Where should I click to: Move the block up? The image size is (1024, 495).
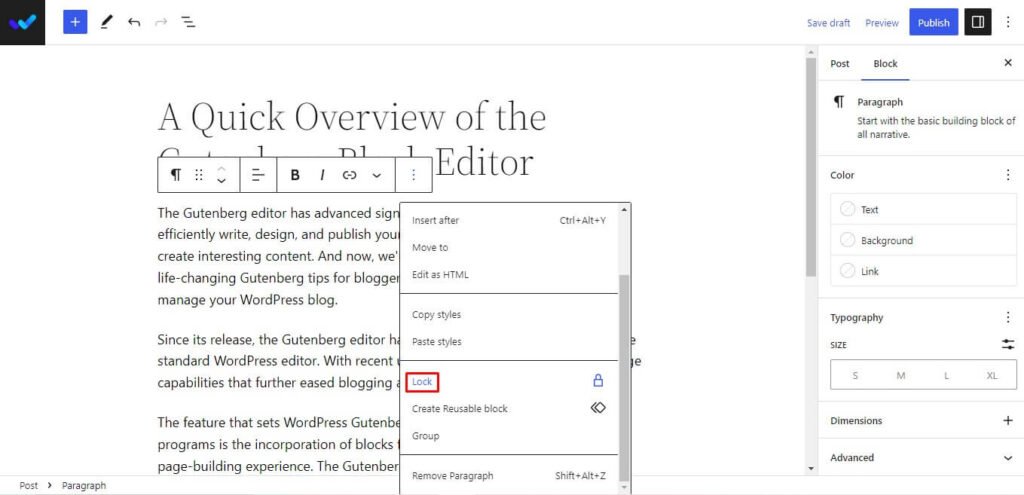pos(221,168)
